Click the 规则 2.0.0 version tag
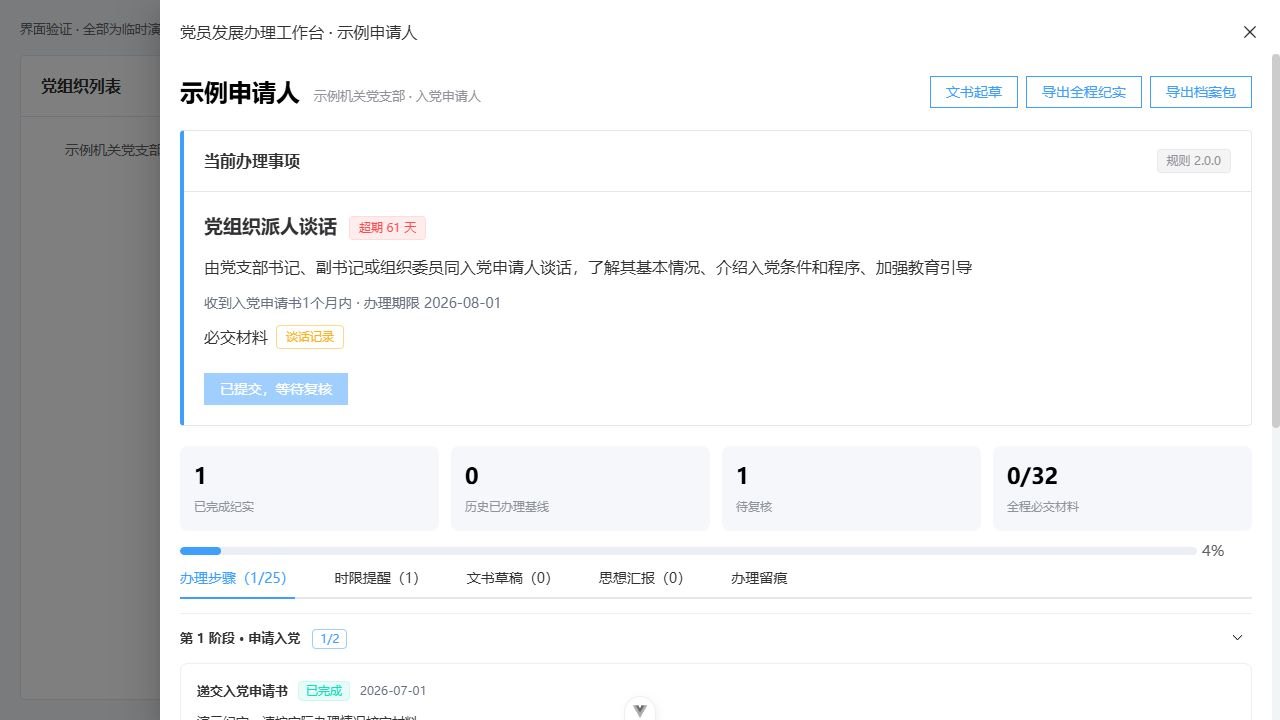The height and width of the screenshot is (720, 1280). tap(1194, 161)
